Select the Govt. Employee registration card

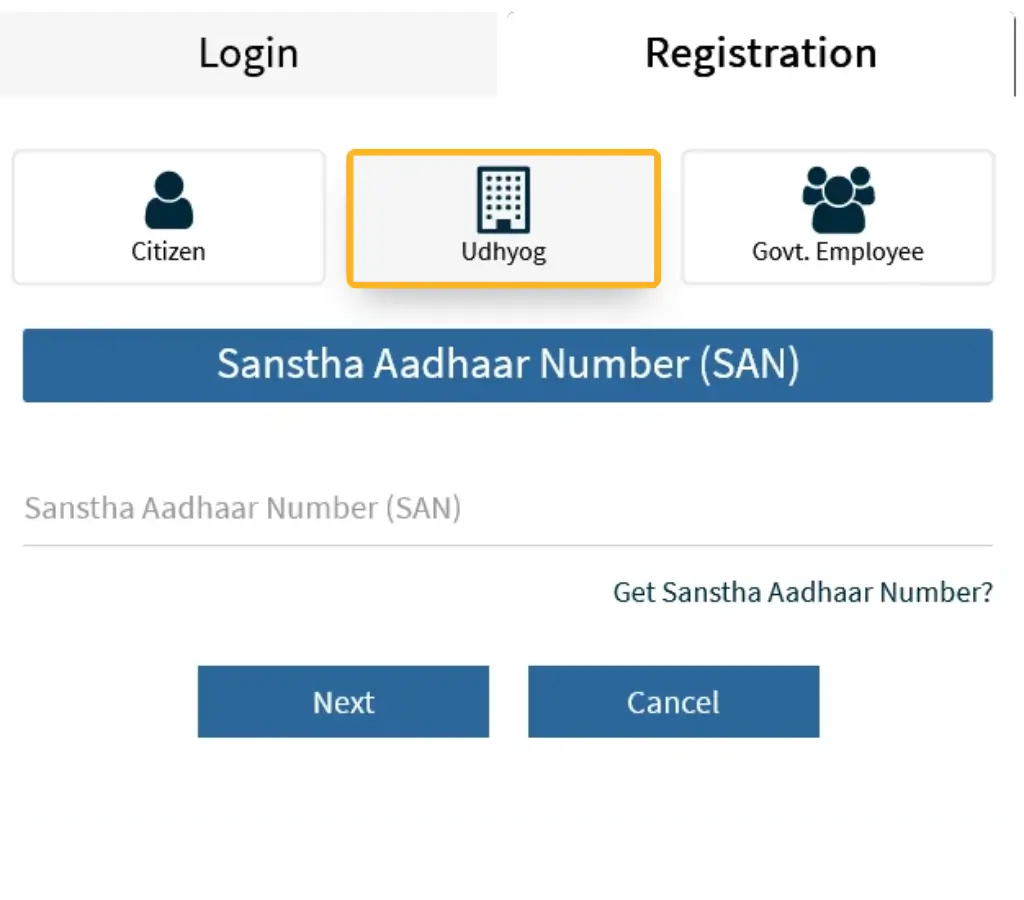click(x=838, y=217)
